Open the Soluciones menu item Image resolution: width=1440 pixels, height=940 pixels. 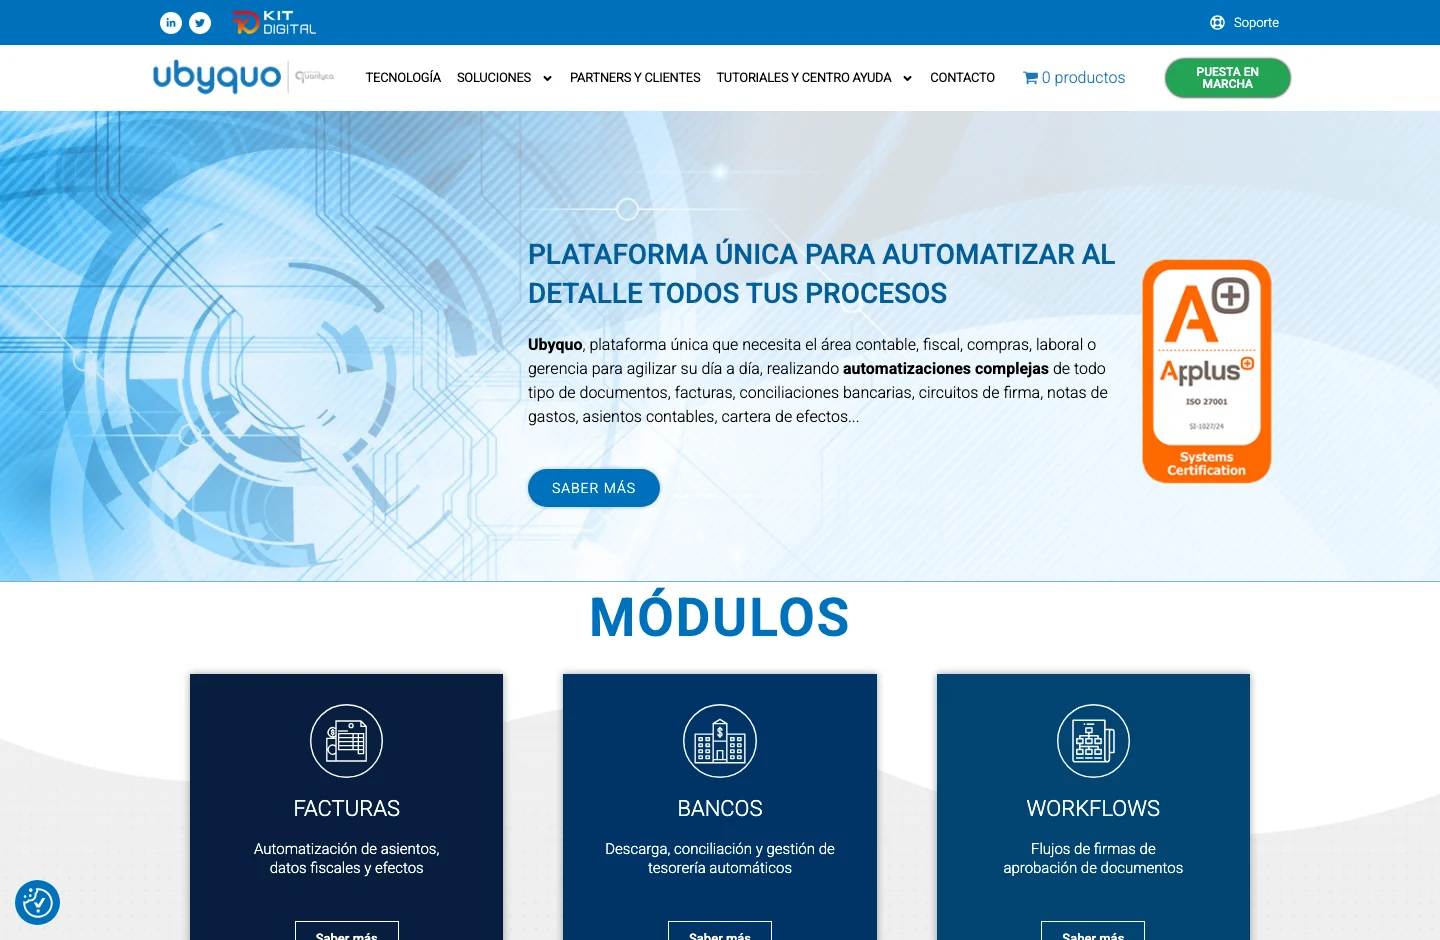[x=494, y=77]
